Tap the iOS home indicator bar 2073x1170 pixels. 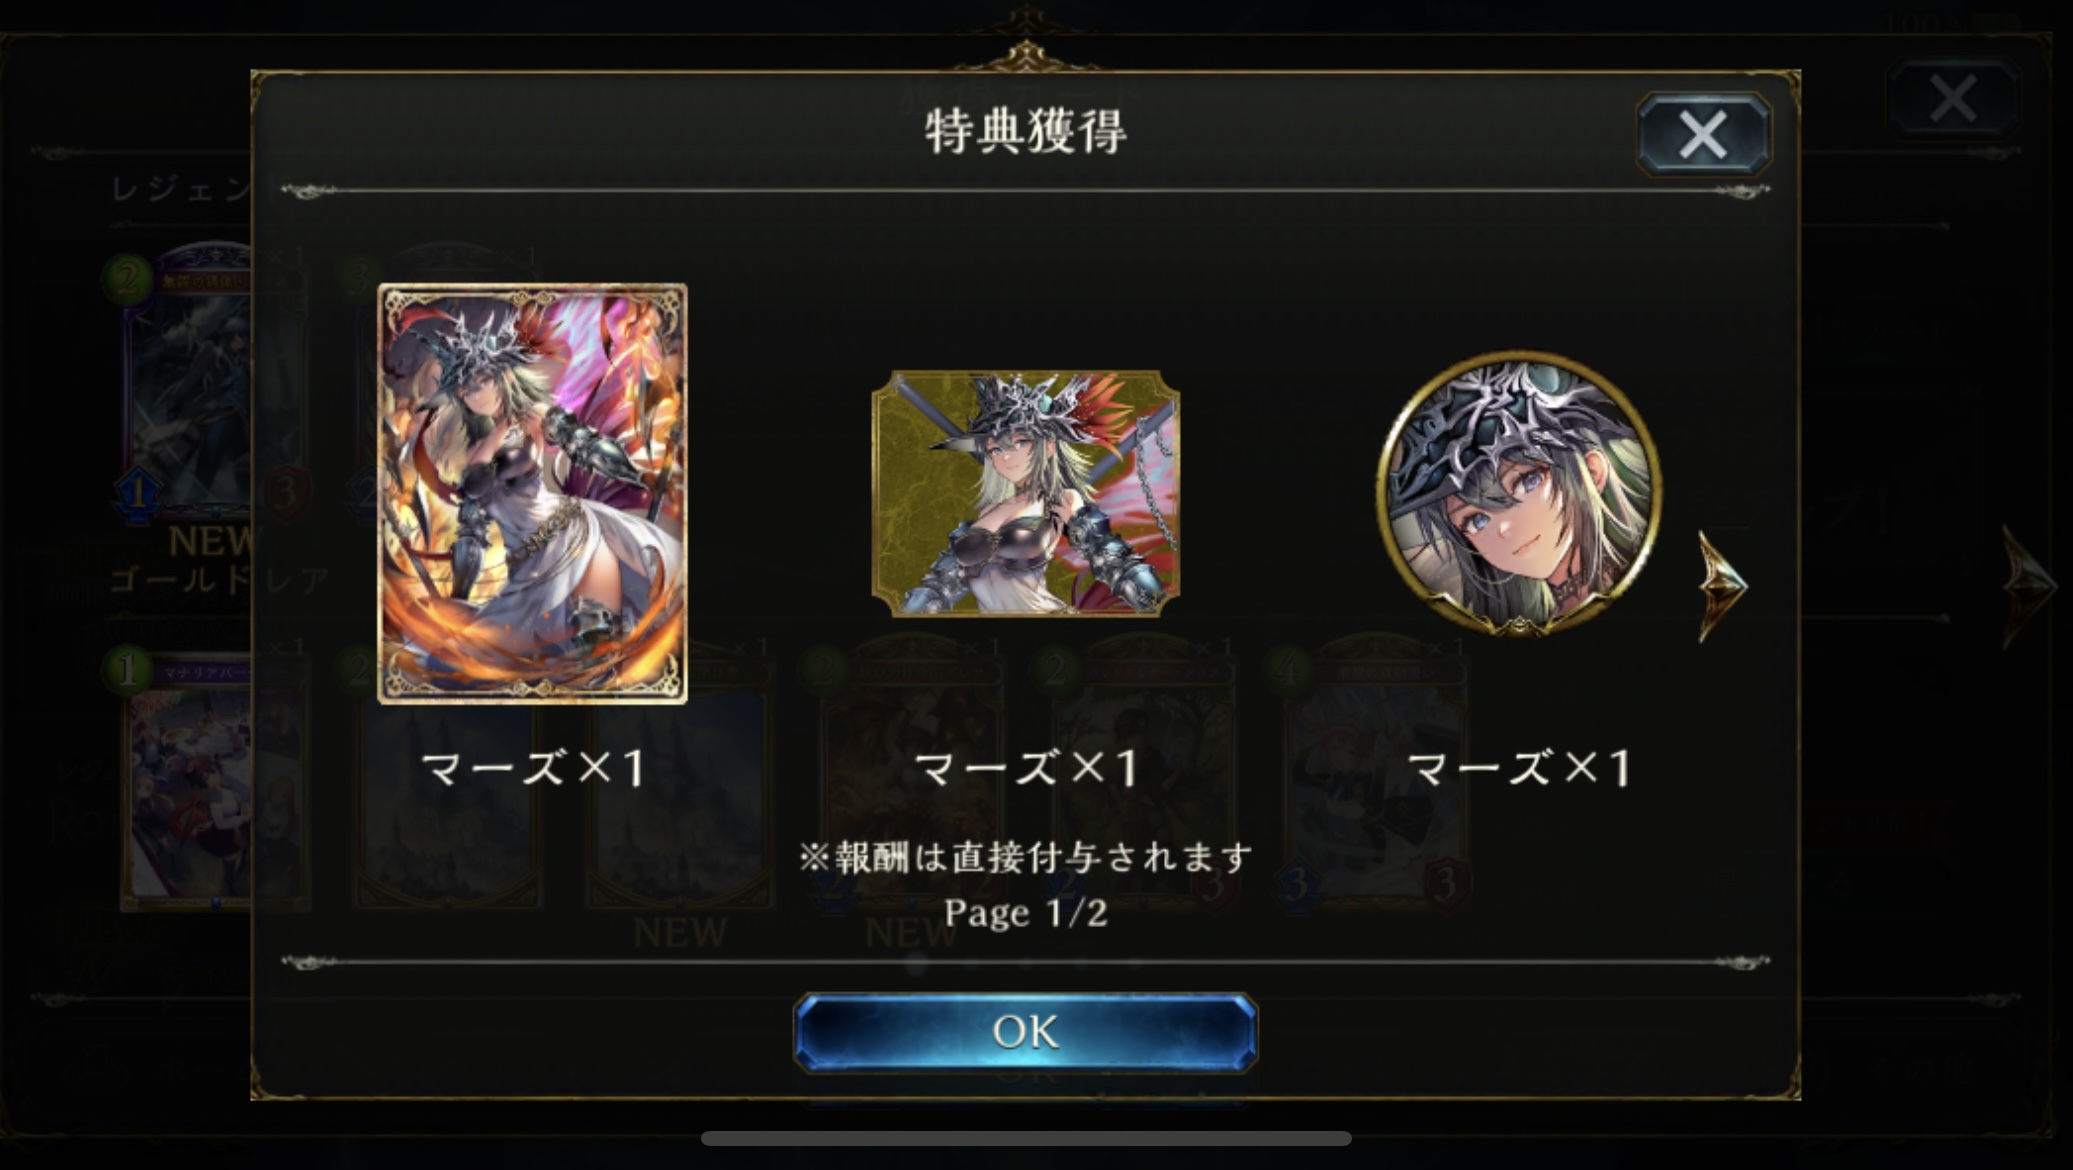click(1026, 1138)
